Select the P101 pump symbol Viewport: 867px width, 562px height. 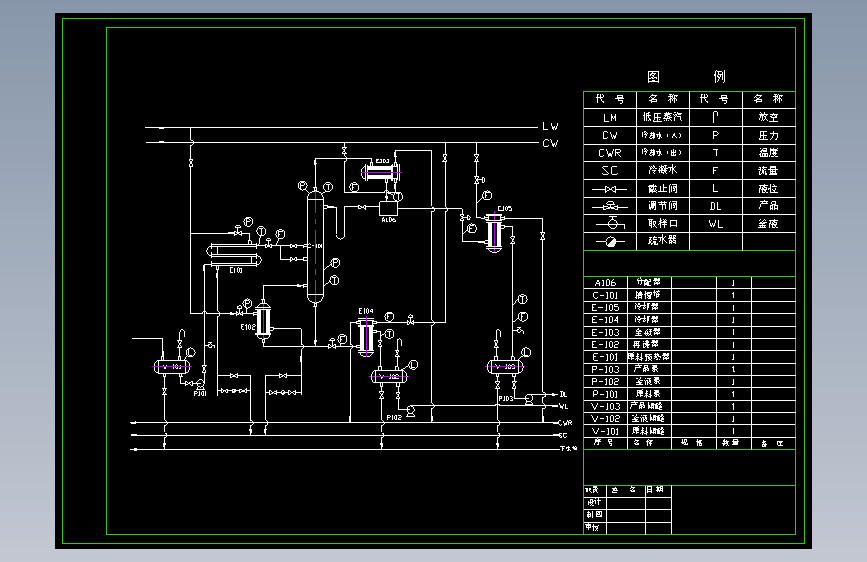click(x=200, y=383)
